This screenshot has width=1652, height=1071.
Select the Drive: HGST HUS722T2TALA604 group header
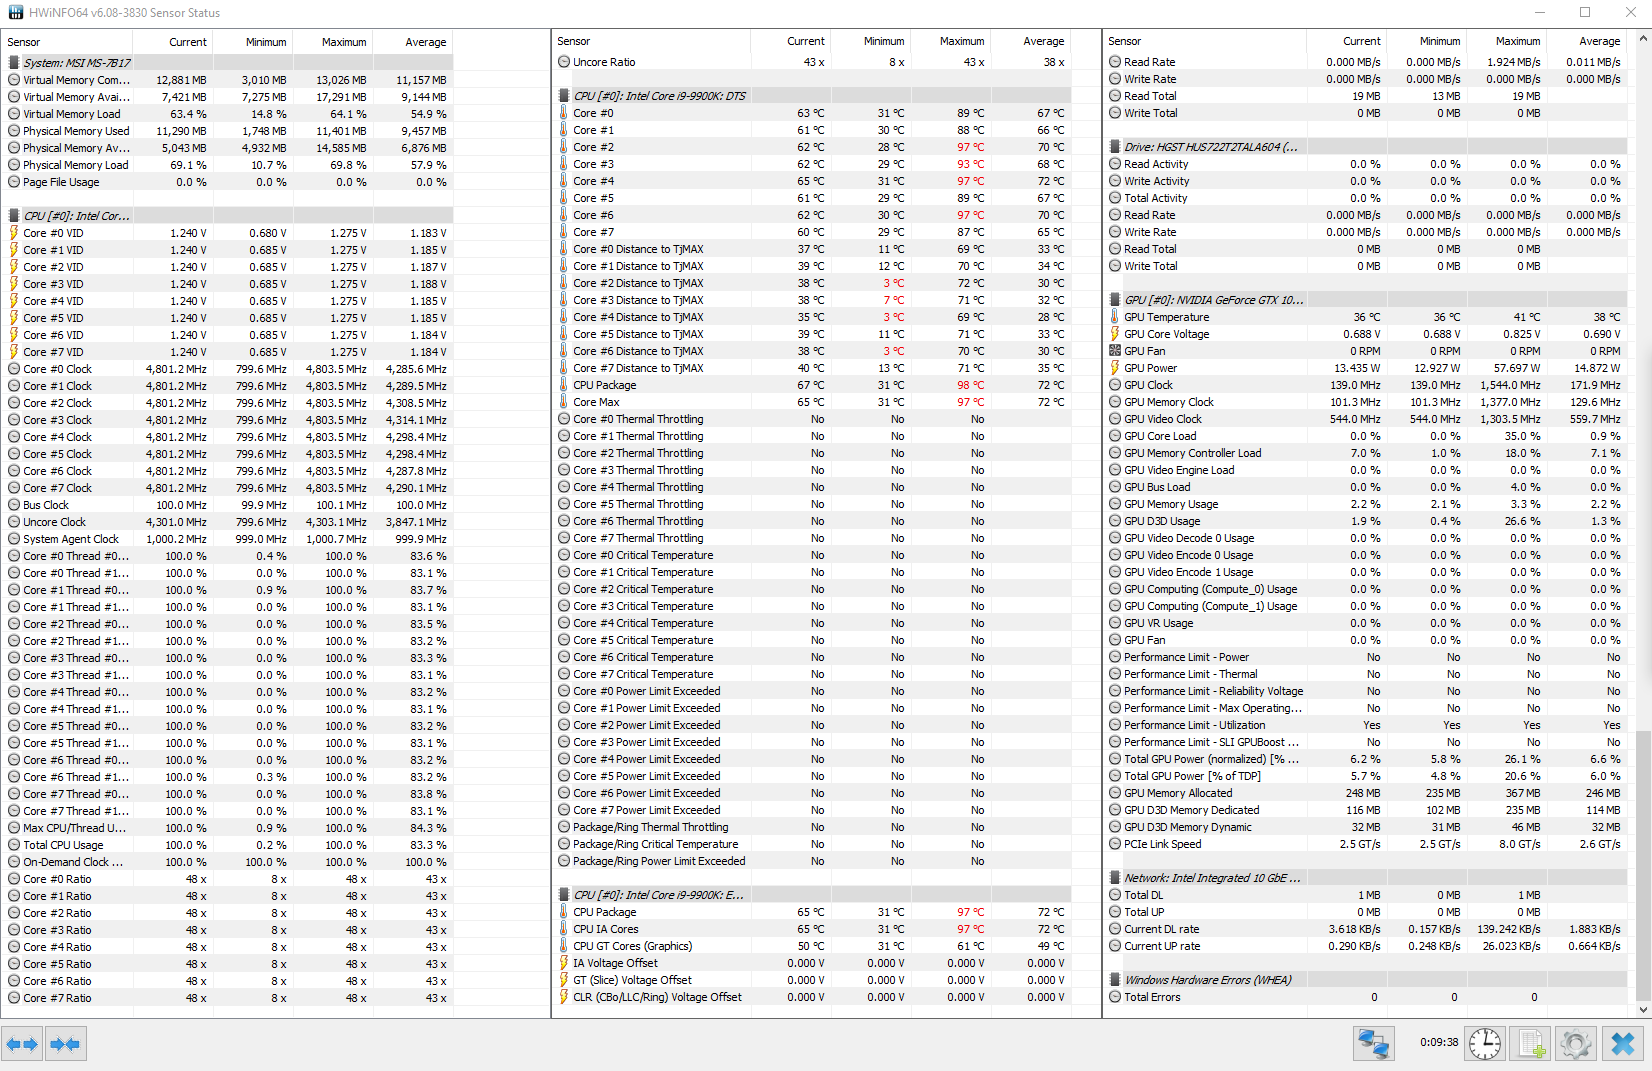click(1366, 147)
